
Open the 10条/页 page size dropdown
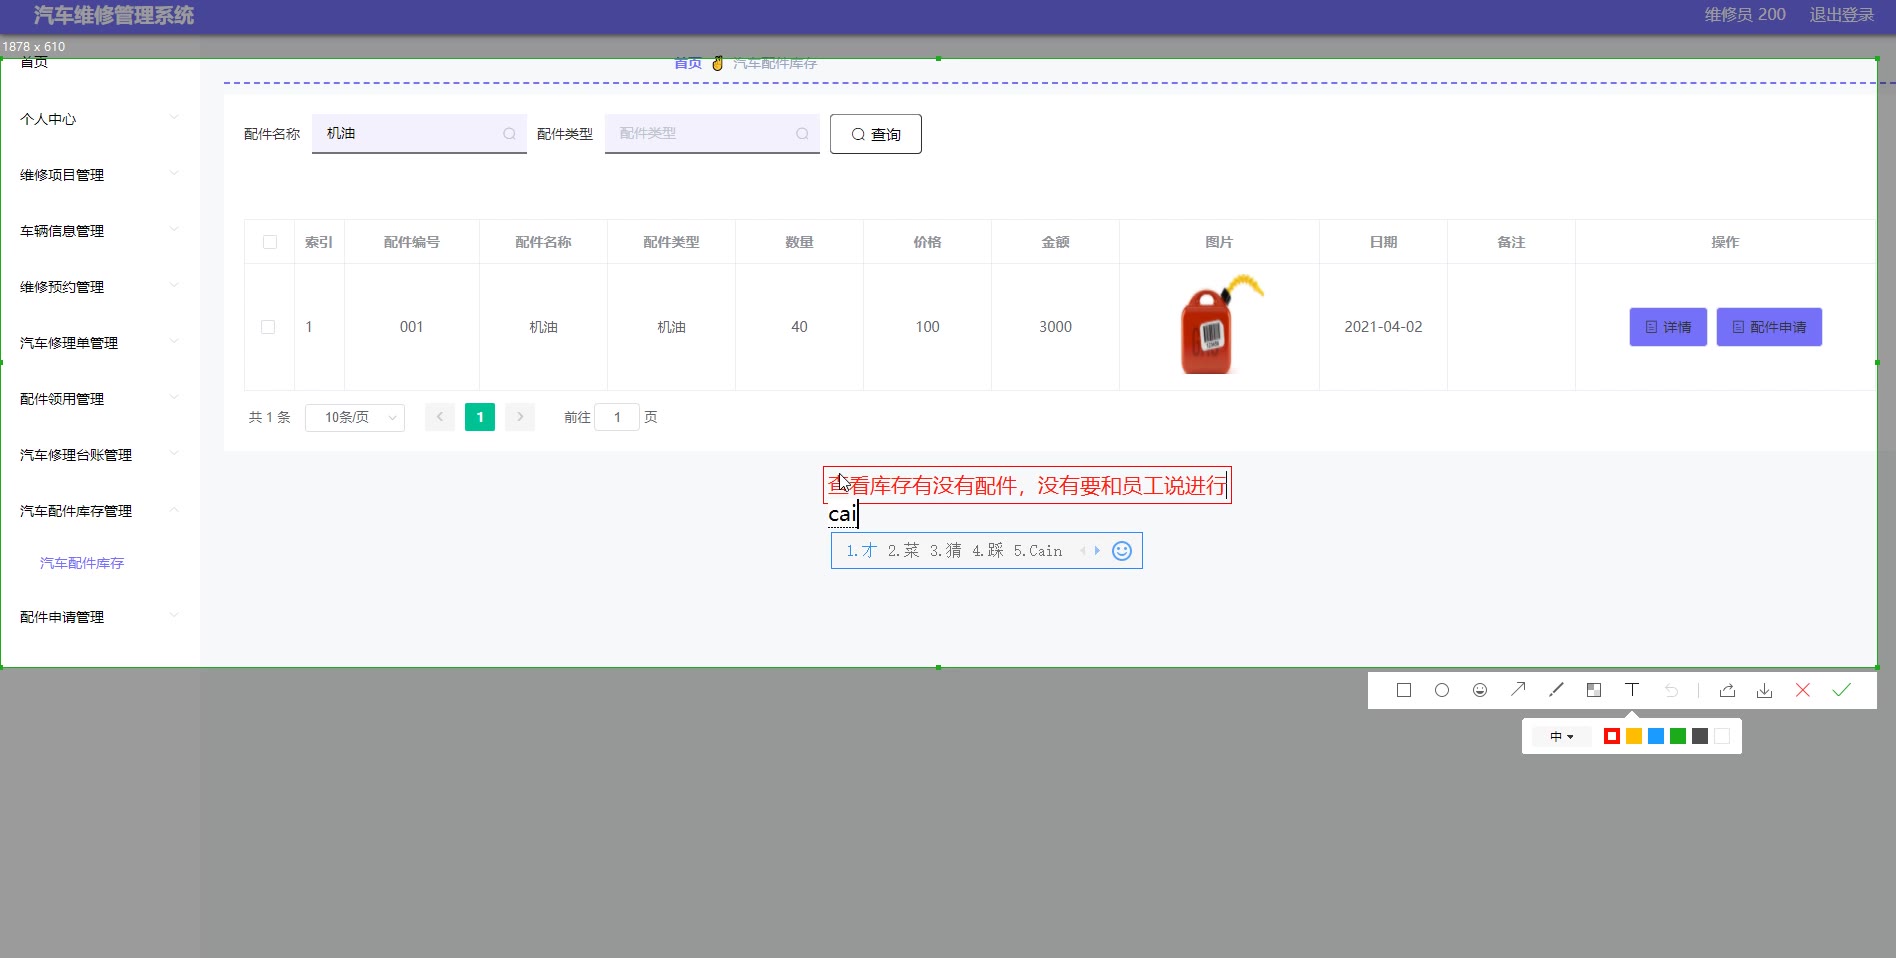point(355,417)
